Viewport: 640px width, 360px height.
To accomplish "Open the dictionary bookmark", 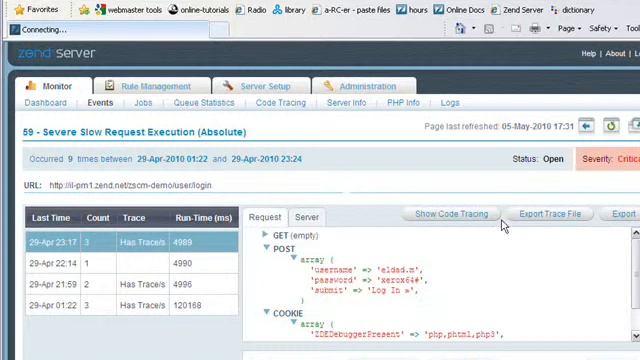I will pyautogui.click(x=572, y=10).
